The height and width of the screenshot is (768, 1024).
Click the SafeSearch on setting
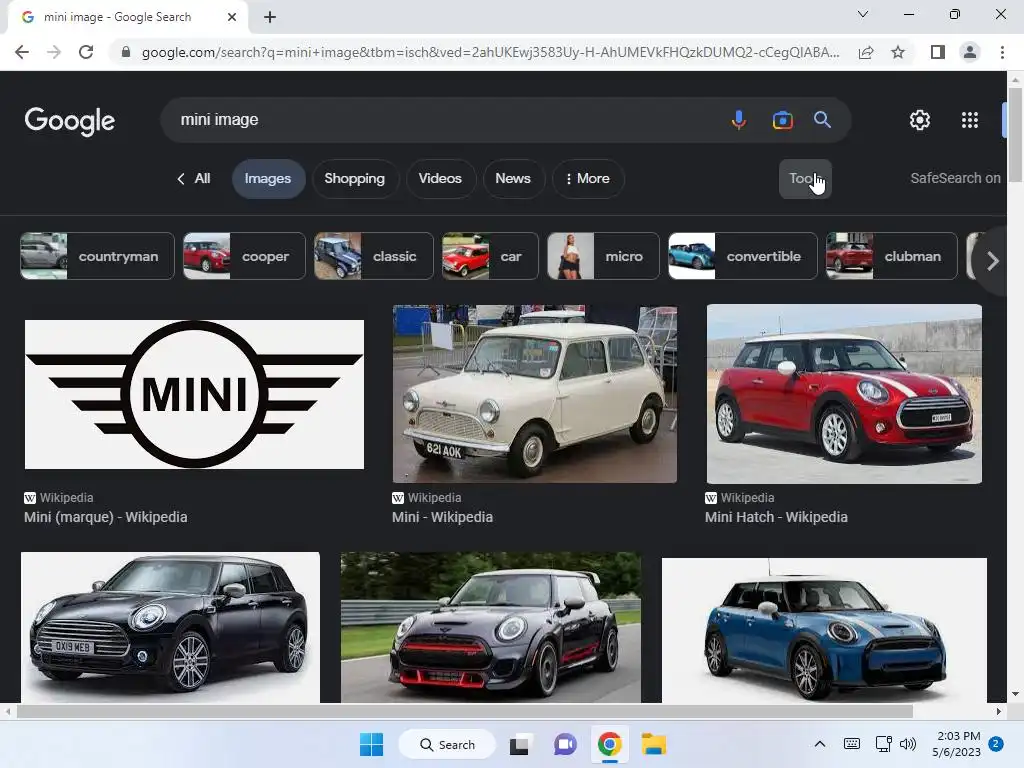point(955,178)
